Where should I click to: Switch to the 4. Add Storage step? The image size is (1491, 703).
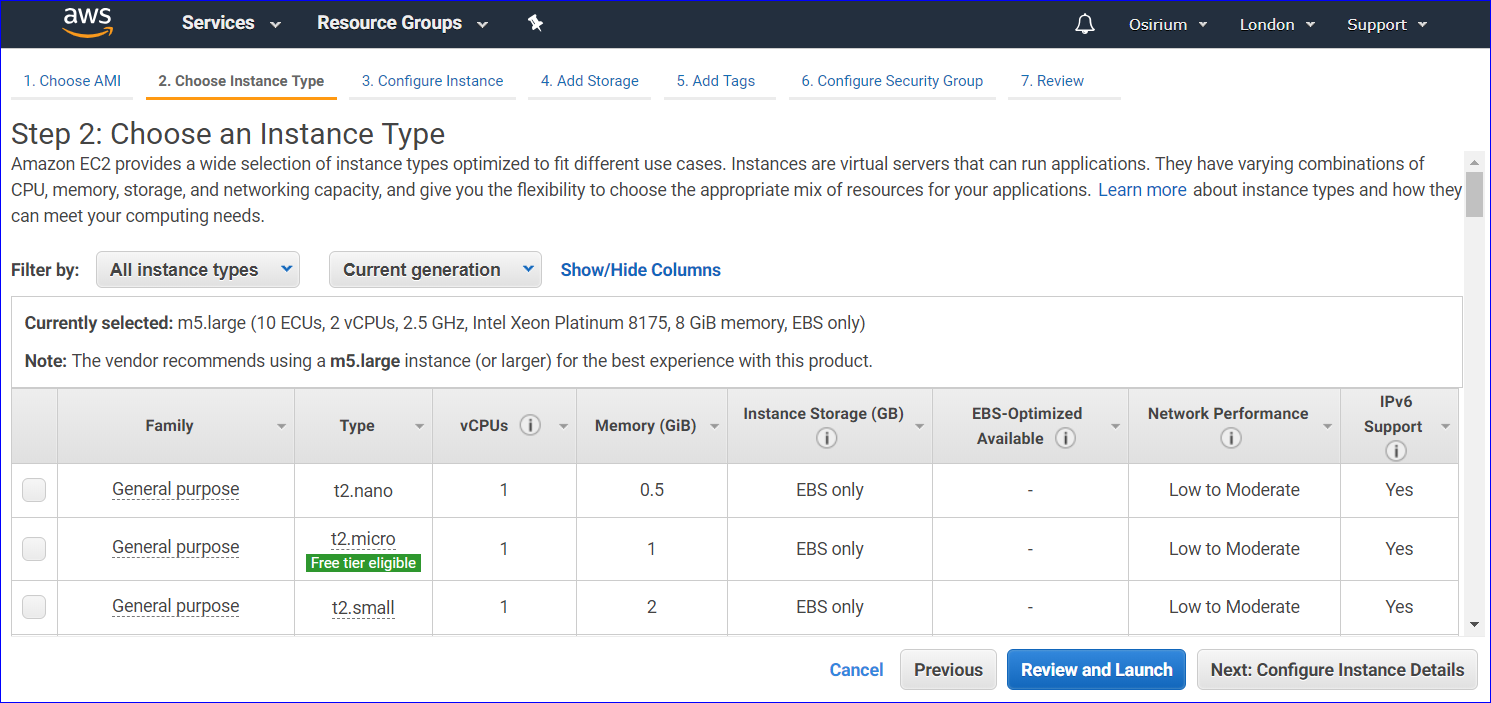pyautogui.click(x=589, y=80)
